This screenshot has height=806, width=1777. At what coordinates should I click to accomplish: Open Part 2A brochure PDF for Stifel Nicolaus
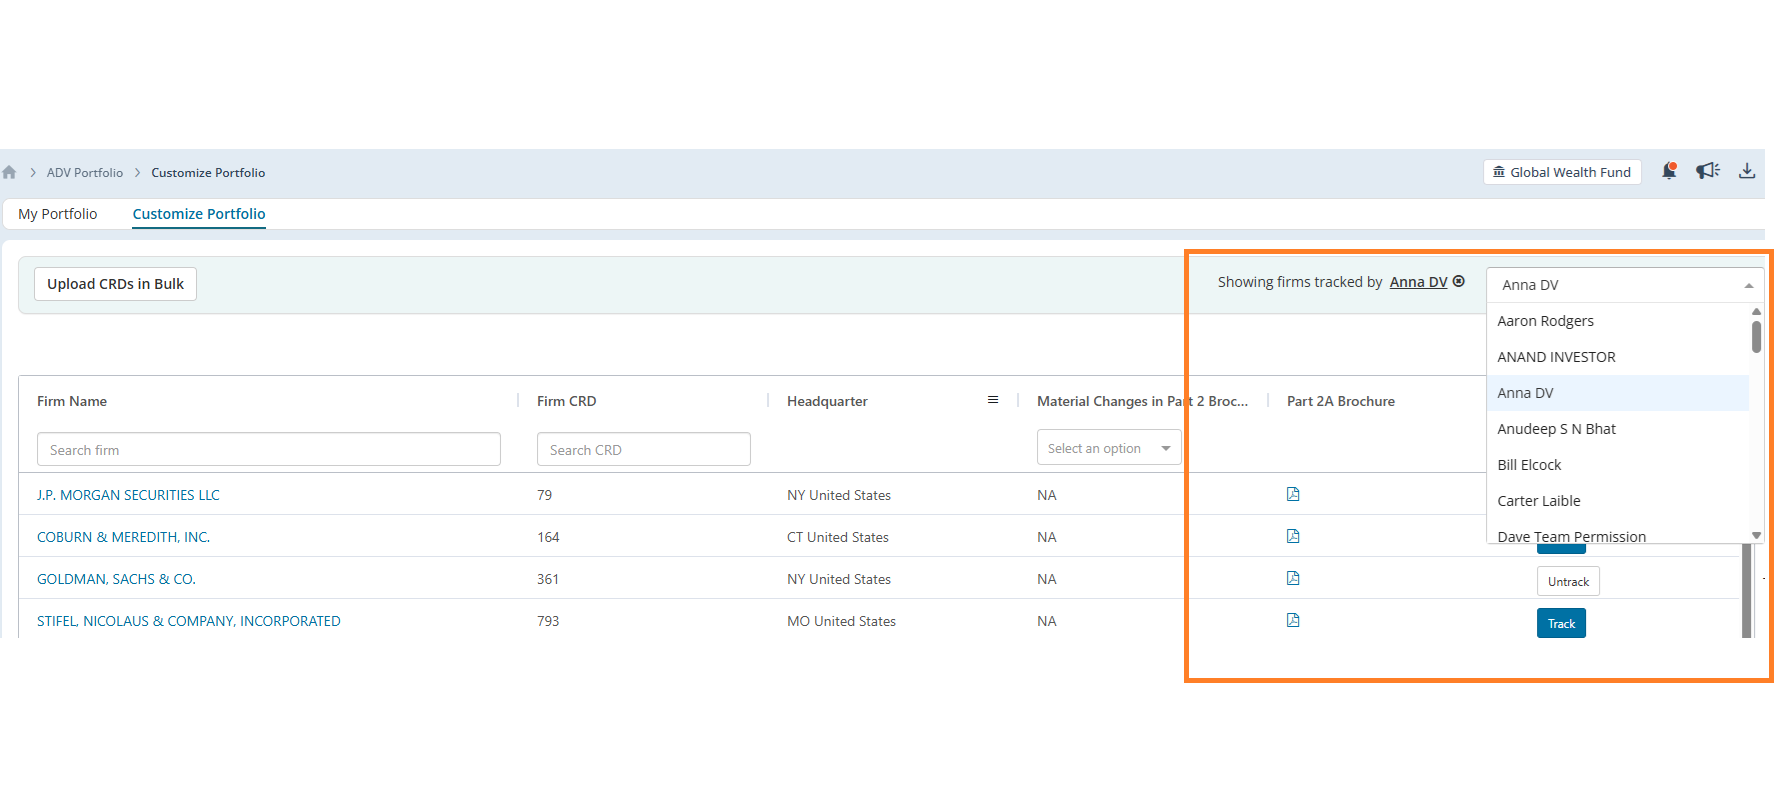point(1293,620)
